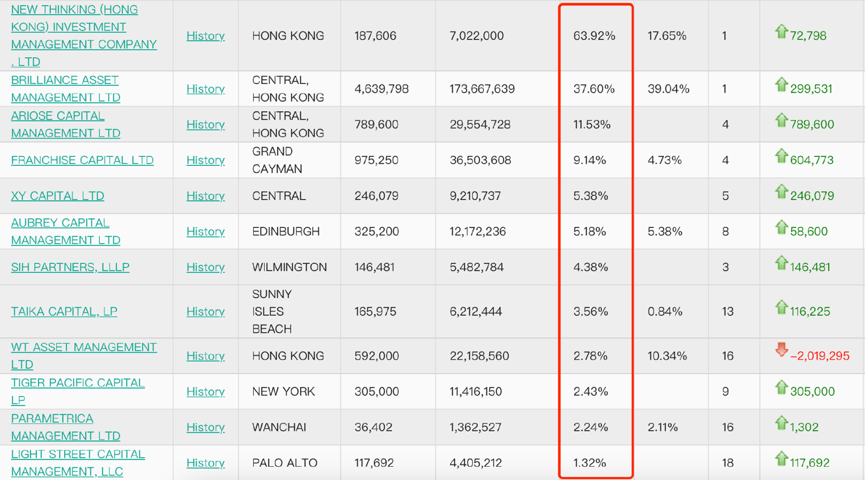The width and height of the screenshot is (865, 480).
Task: Click the Taika Capital, LP link
Action: tap(64, 312)
